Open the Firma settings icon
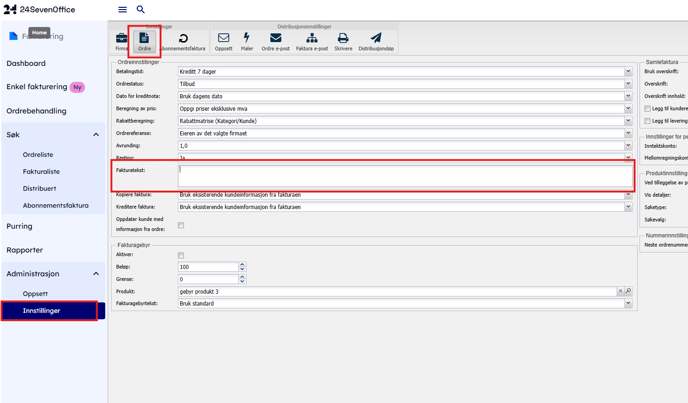 (121, 41)
